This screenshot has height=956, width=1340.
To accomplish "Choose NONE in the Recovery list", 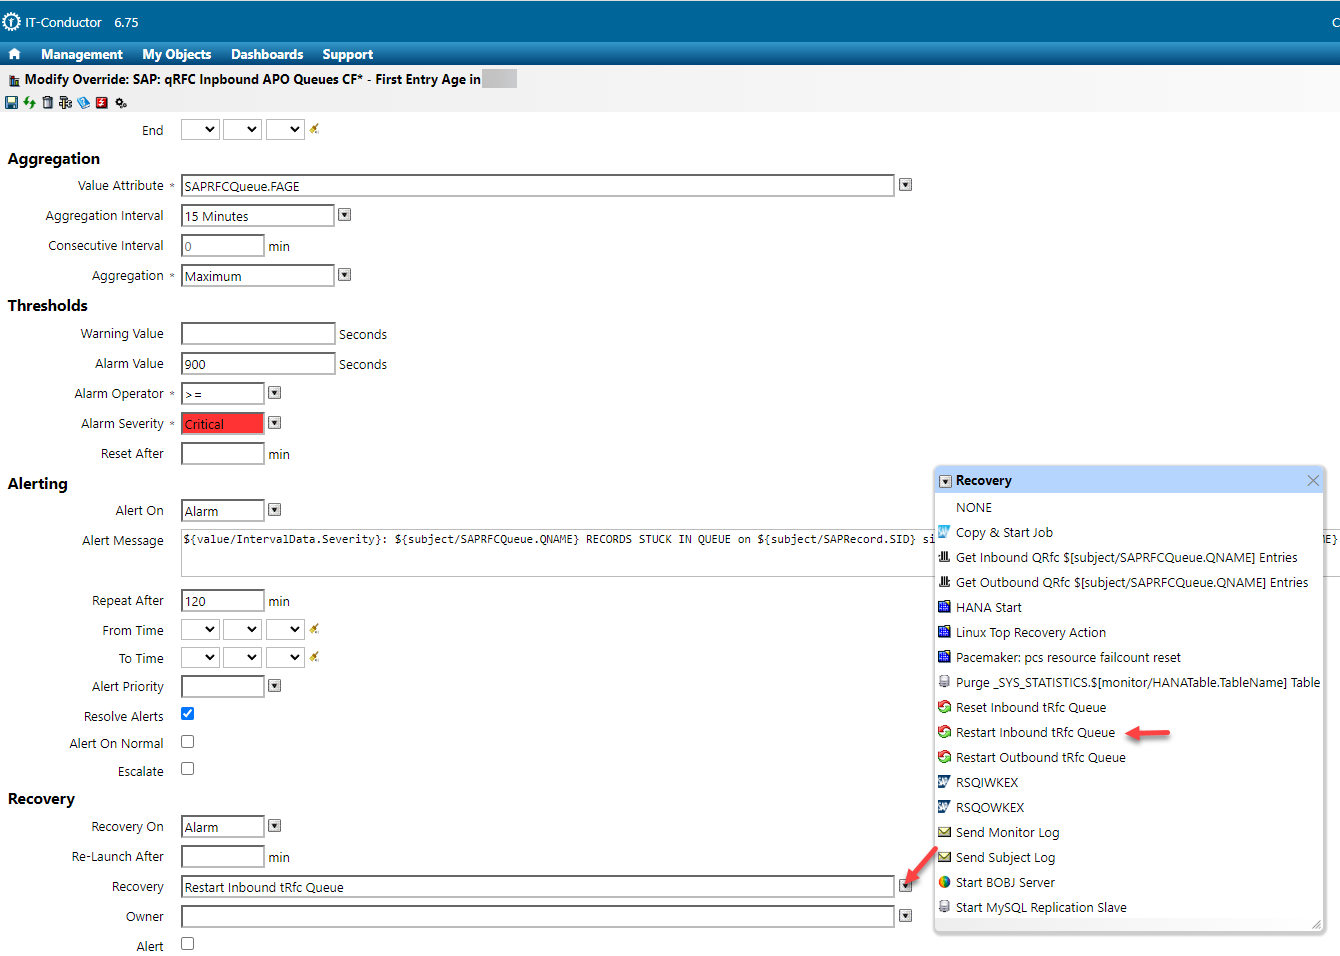I will [973, 508].
